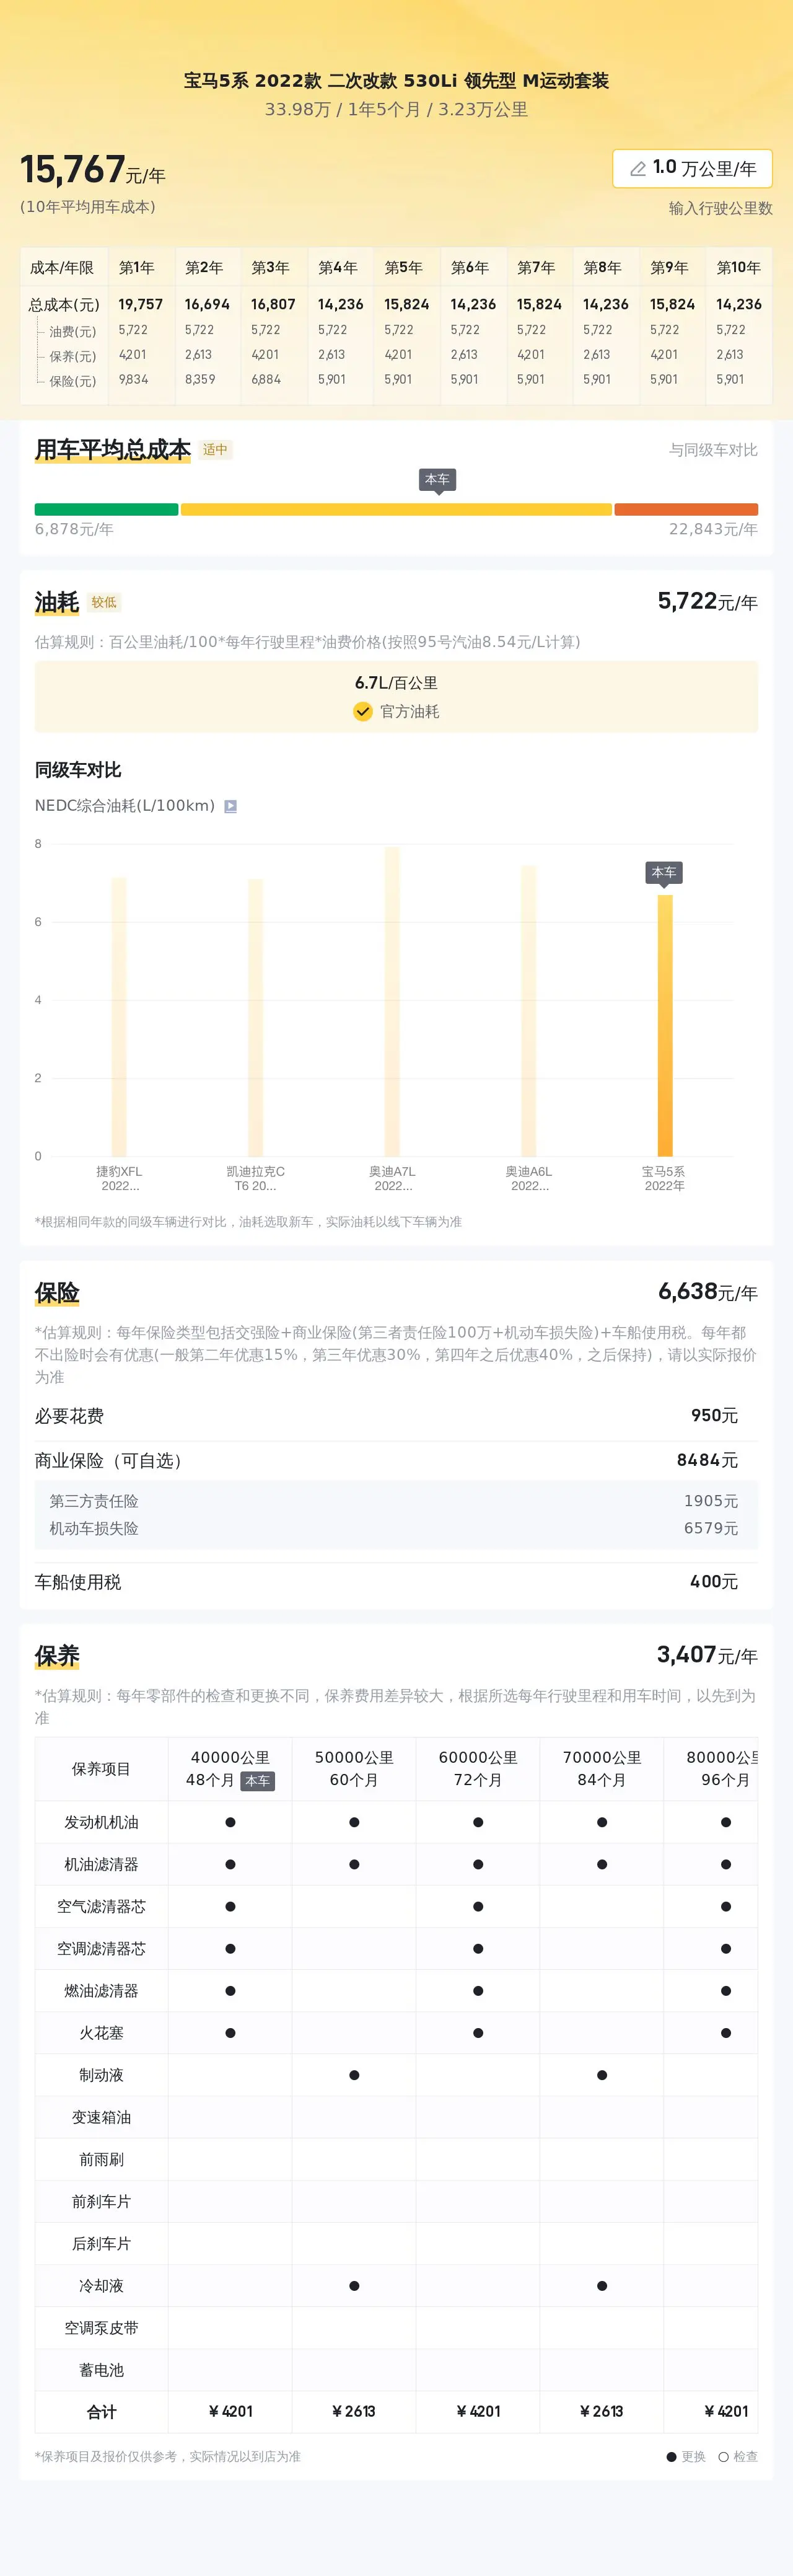
Task: Click the 适中 badge beside 用车平均总成本
Action: pos(217,449)
